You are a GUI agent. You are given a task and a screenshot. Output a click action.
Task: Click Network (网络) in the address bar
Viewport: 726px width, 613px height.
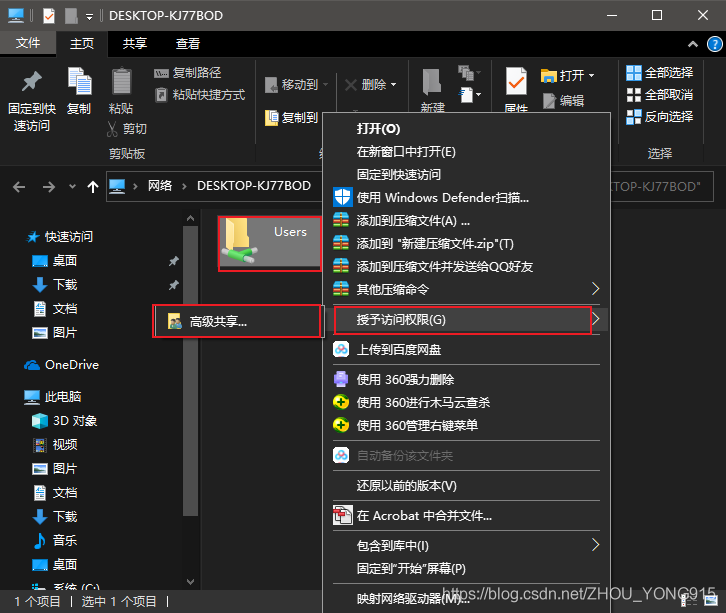click(x=160, y=186)
